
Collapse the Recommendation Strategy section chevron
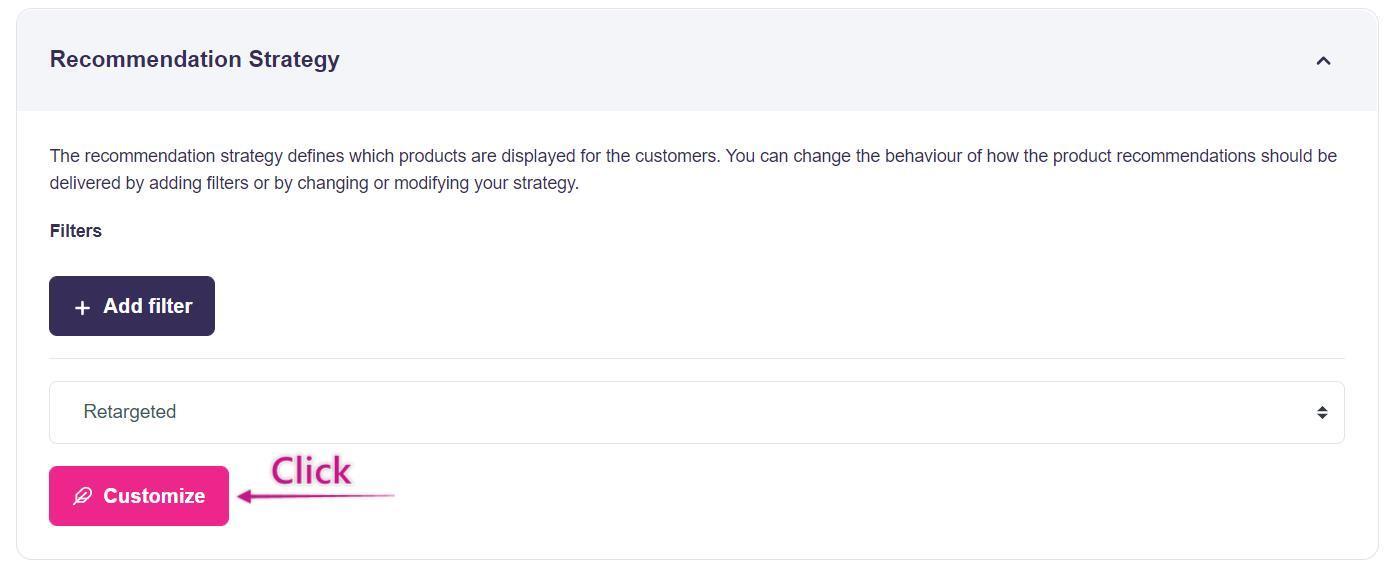1322,61
